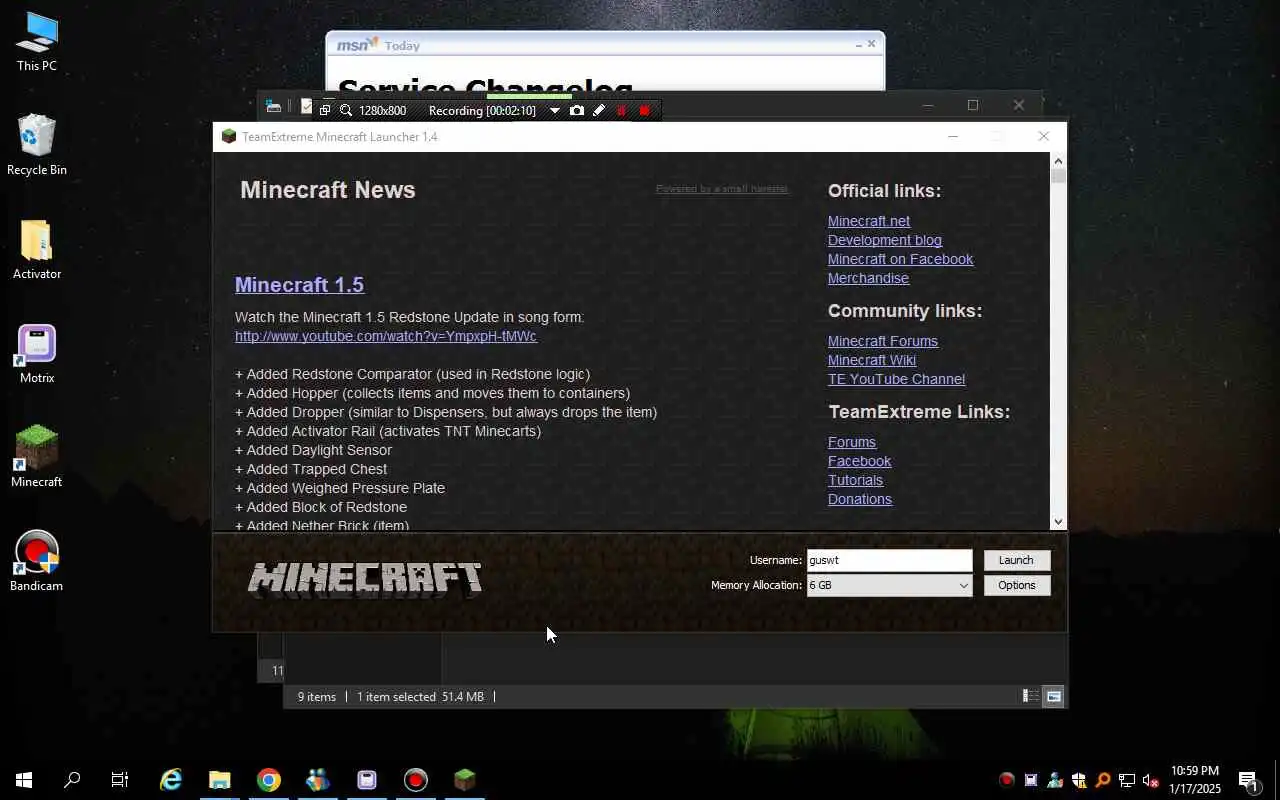Open the Windows Start menu

click(24, 780)
